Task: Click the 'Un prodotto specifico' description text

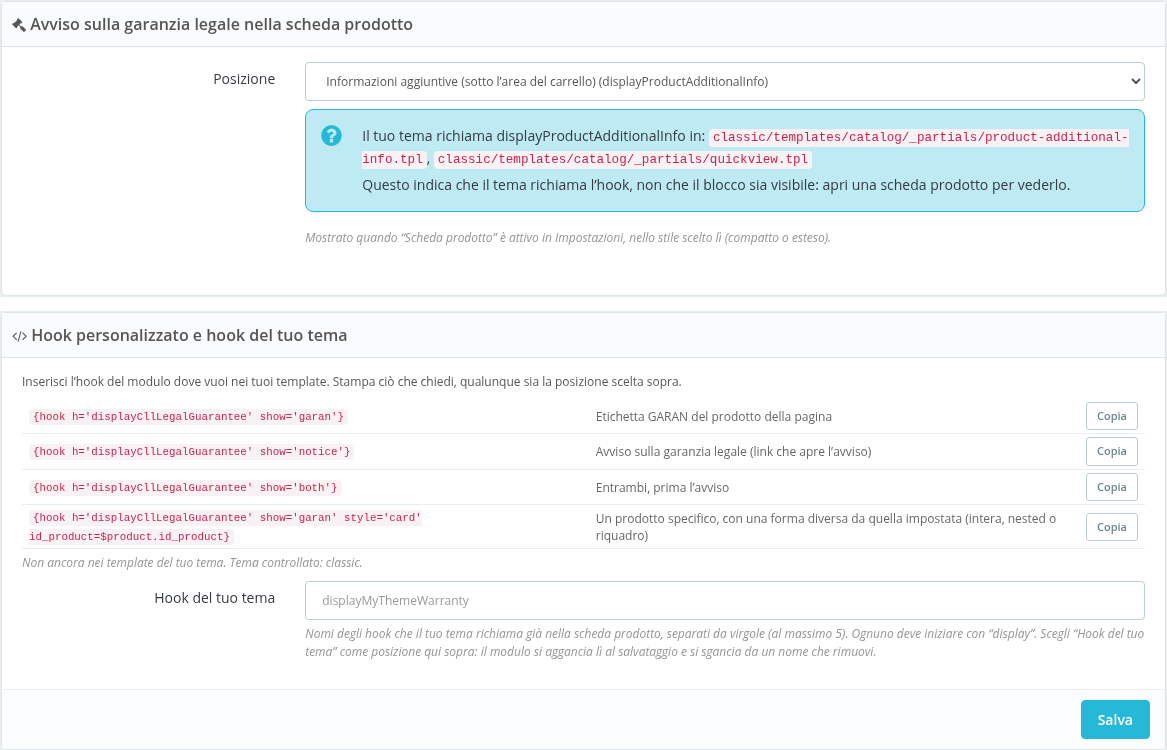Action: (x=826, y=527)
